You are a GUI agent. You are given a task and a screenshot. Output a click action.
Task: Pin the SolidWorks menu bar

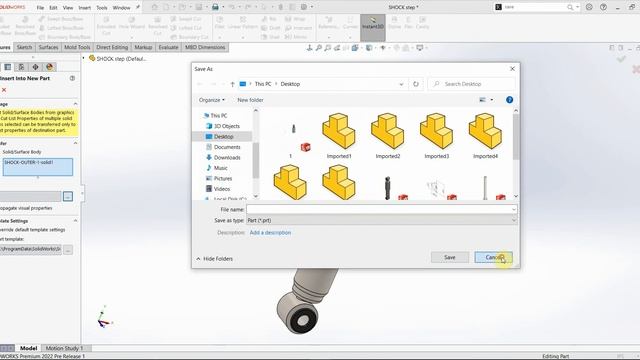coord(138,7)
